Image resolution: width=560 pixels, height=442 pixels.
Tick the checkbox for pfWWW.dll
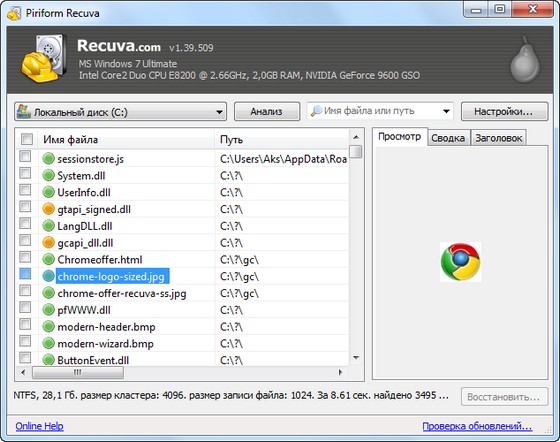coord(25,307)
